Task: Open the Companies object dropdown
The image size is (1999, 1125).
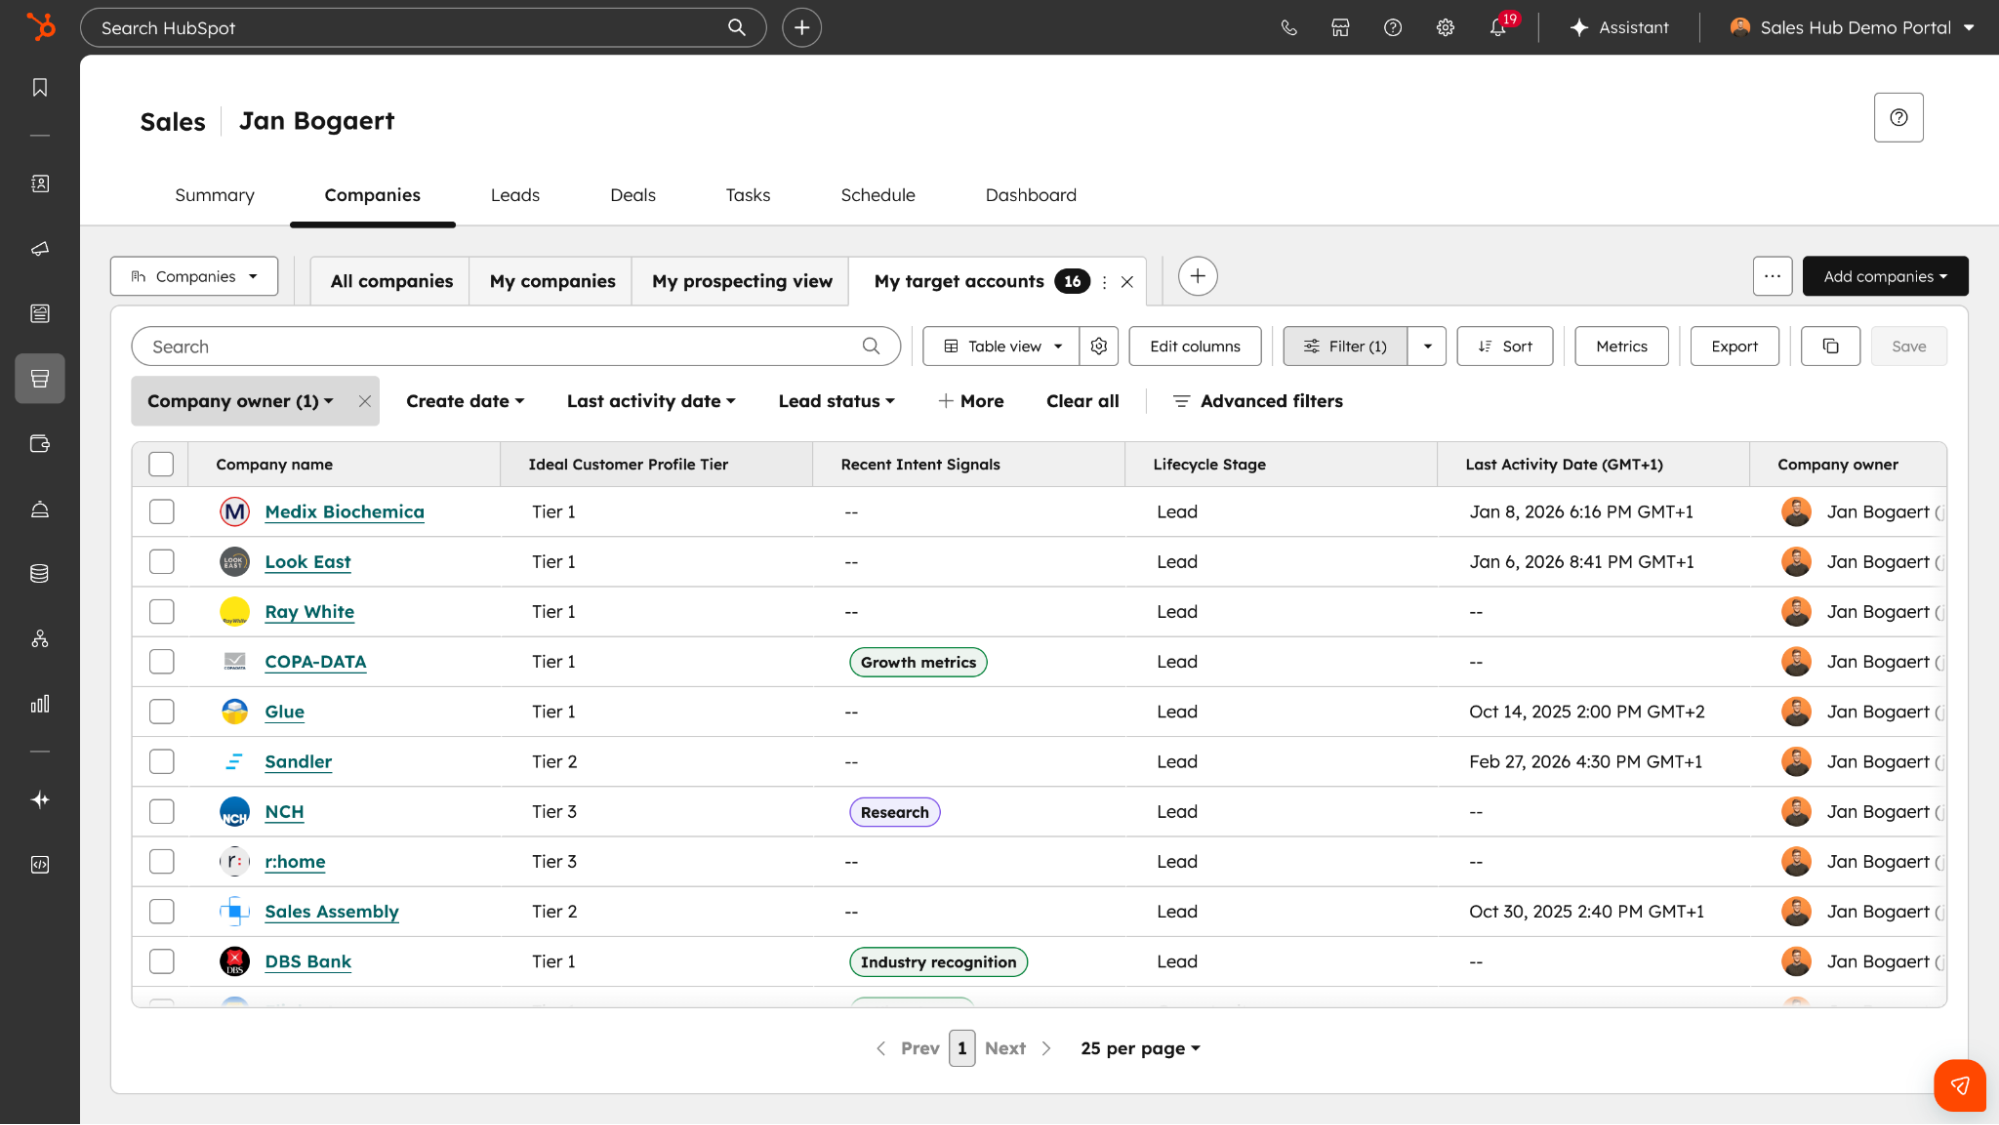Action: 194,277
